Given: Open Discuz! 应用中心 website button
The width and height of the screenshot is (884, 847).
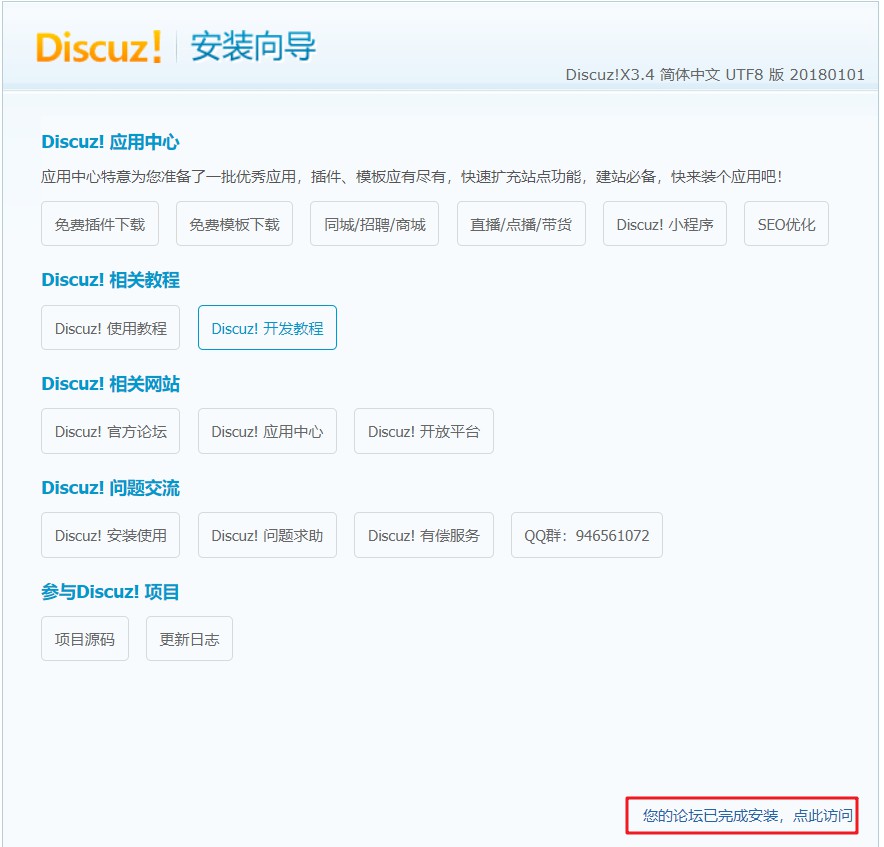Looking at the screenshot, I should pos(267,431).
